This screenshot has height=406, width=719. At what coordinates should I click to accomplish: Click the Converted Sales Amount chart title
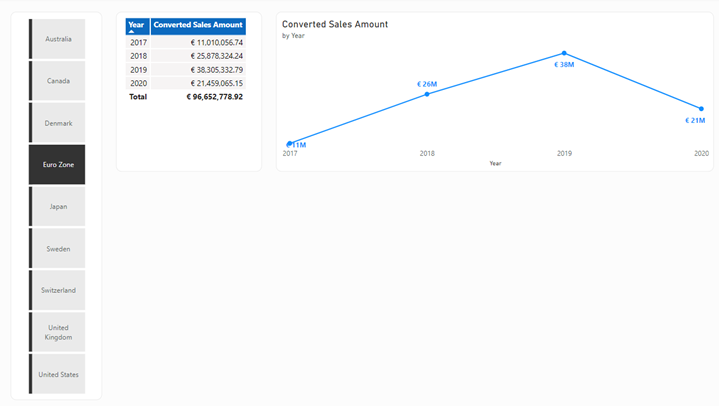tap(335, 24)
